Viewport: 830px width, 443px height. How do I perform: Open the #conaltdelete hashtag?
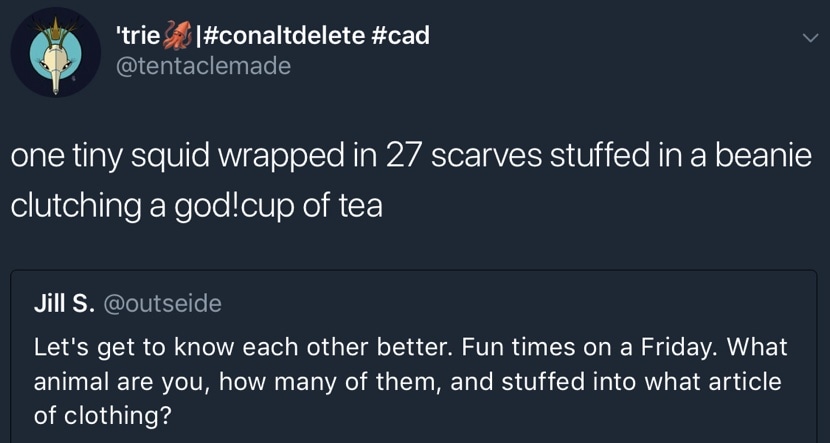click(x=284, y=36)
